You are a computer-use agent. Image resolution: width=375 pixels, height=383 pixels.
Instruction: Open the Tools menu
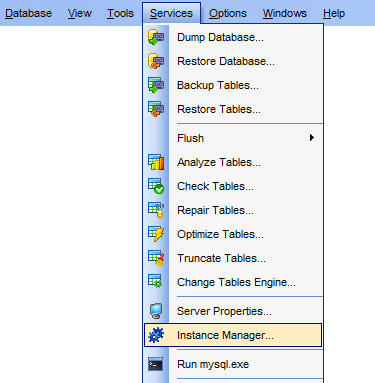point(120,13)
